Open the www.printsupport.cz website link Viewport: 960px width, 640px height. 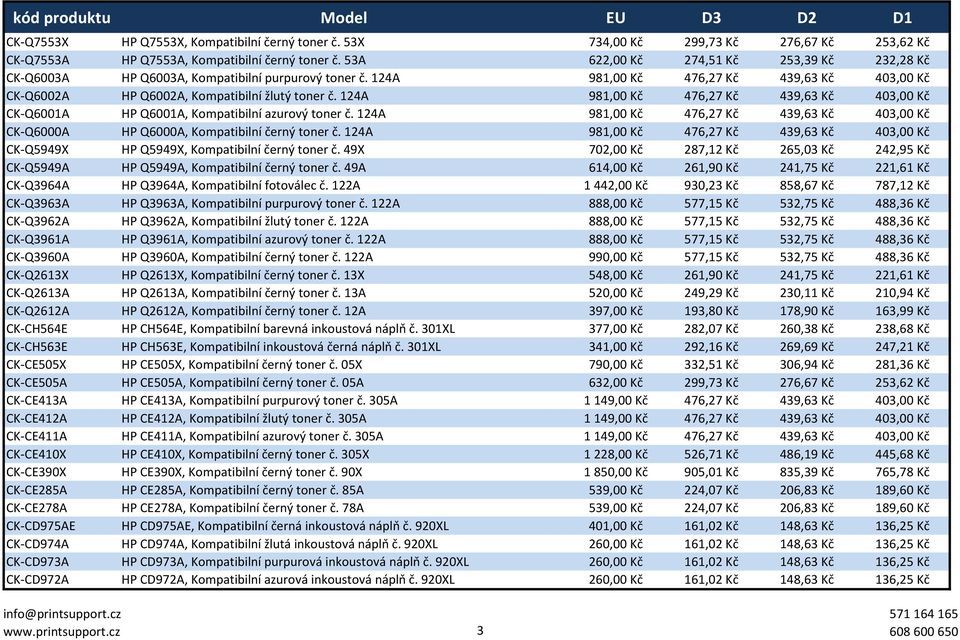61,631
